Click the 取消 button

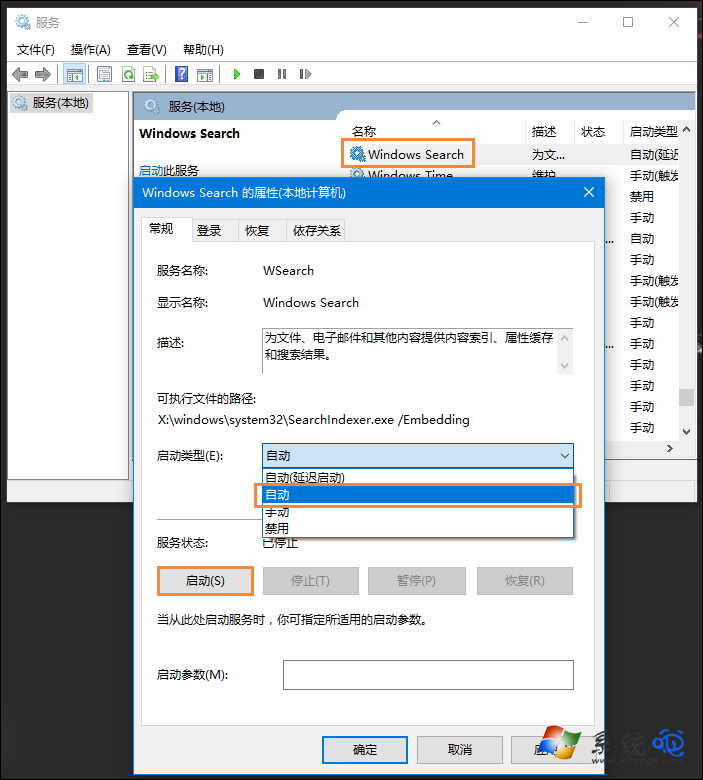pyautogui.click(x=459, y=750)
